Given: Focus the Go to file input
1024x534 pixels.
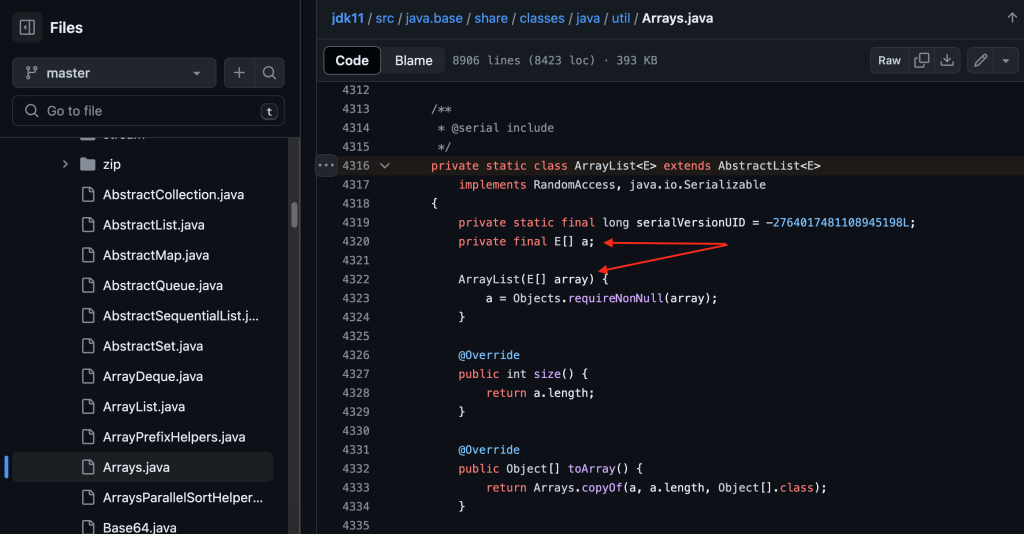Looking at the screenshot, I should tap(148, 111).
